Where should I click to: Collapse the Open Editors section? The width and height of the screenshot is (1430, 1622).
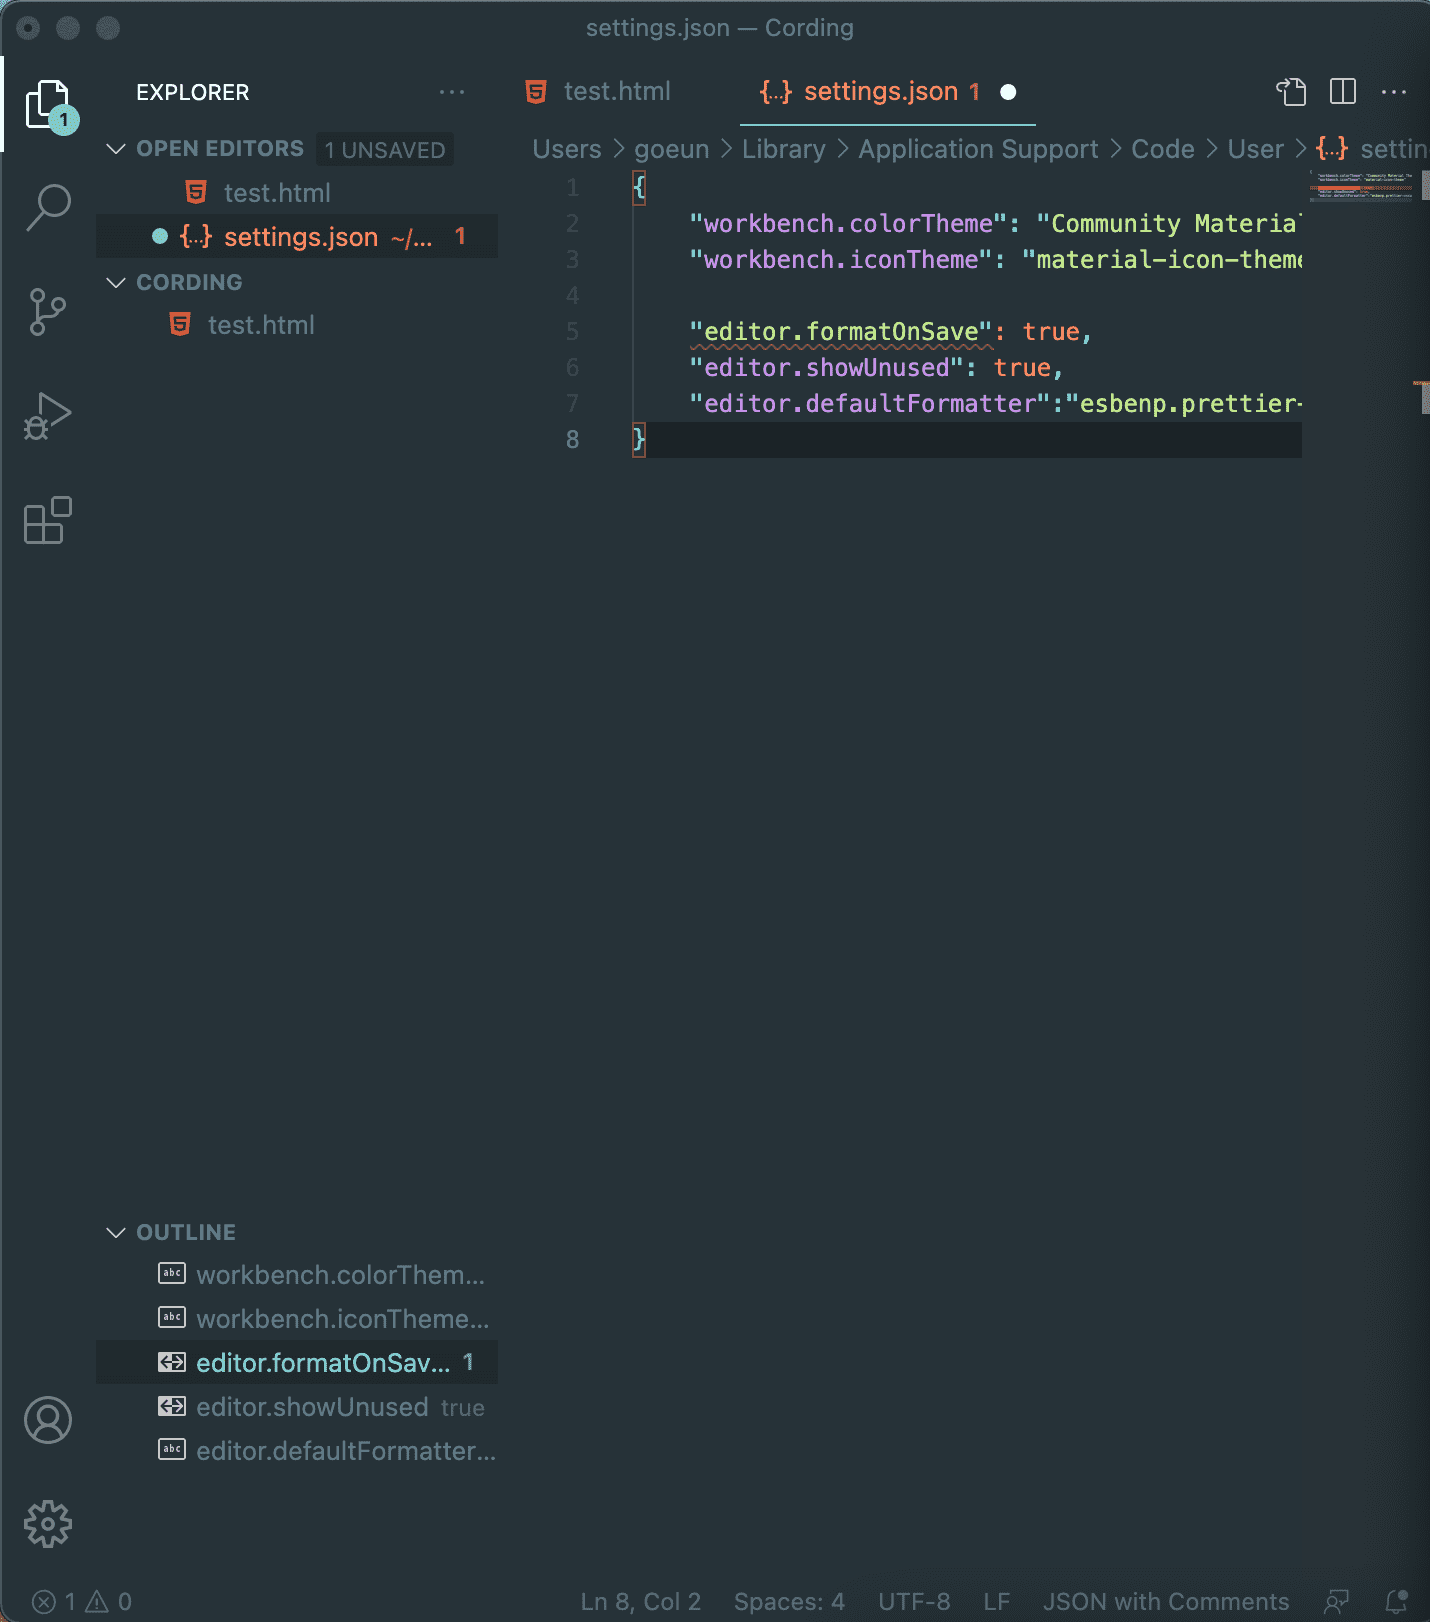coord(116,149)
